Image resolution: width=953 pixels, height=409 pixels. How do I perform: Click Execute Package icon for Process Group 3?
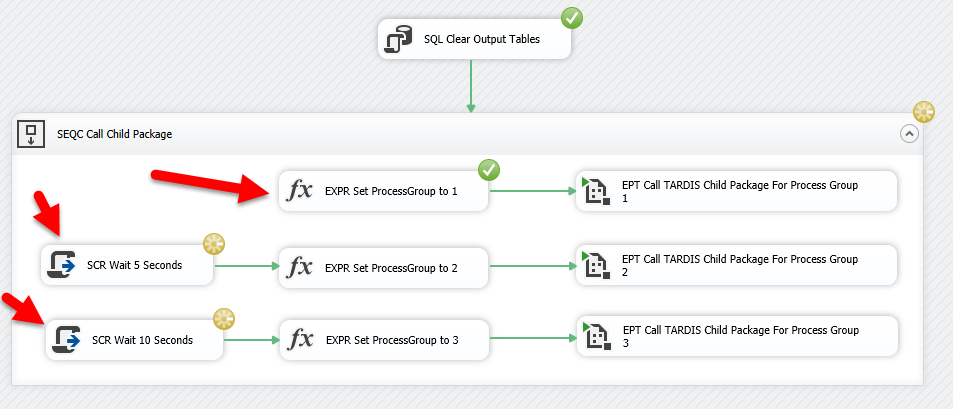point(596,335)
